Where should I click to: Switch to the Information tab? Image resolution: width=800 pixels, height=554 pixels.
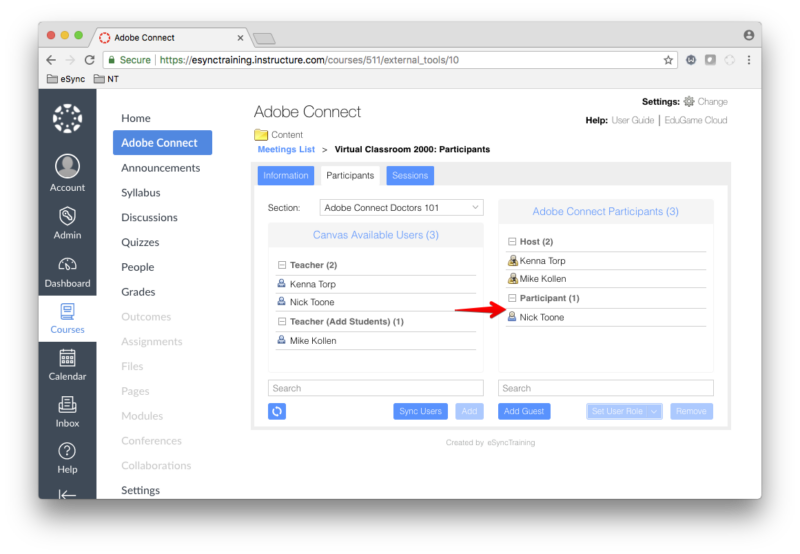tap(286, 176)
